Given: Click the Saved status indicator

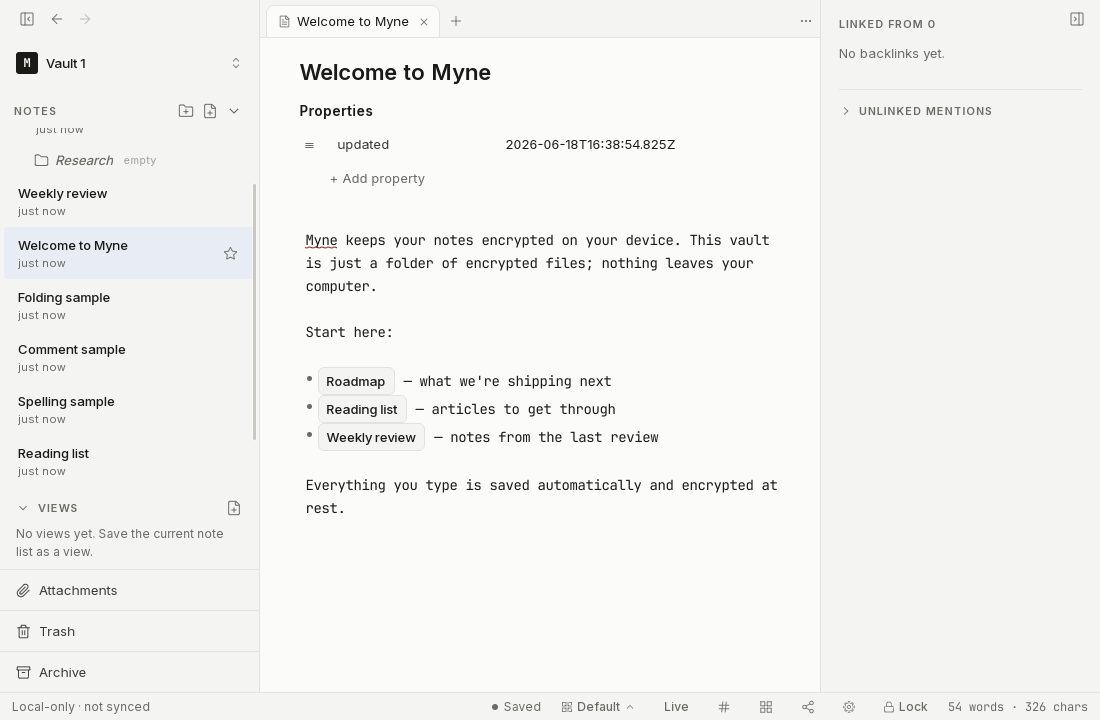Looking at the screenshot, I should tap(516, 707).
